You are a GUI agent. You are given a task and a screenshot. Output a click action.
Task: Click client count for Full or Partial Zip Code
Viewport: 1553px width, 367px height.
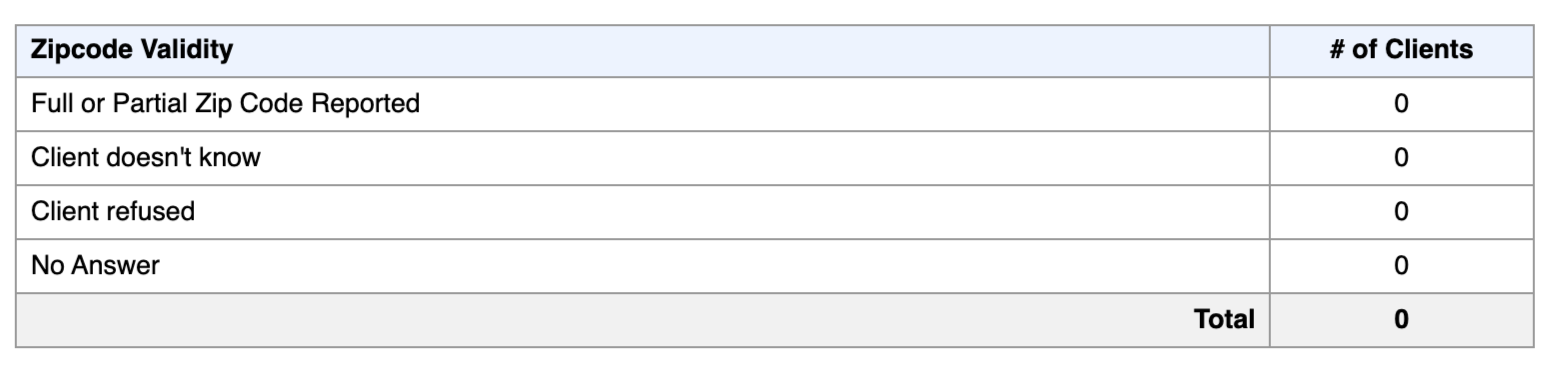pos(1401,104)
